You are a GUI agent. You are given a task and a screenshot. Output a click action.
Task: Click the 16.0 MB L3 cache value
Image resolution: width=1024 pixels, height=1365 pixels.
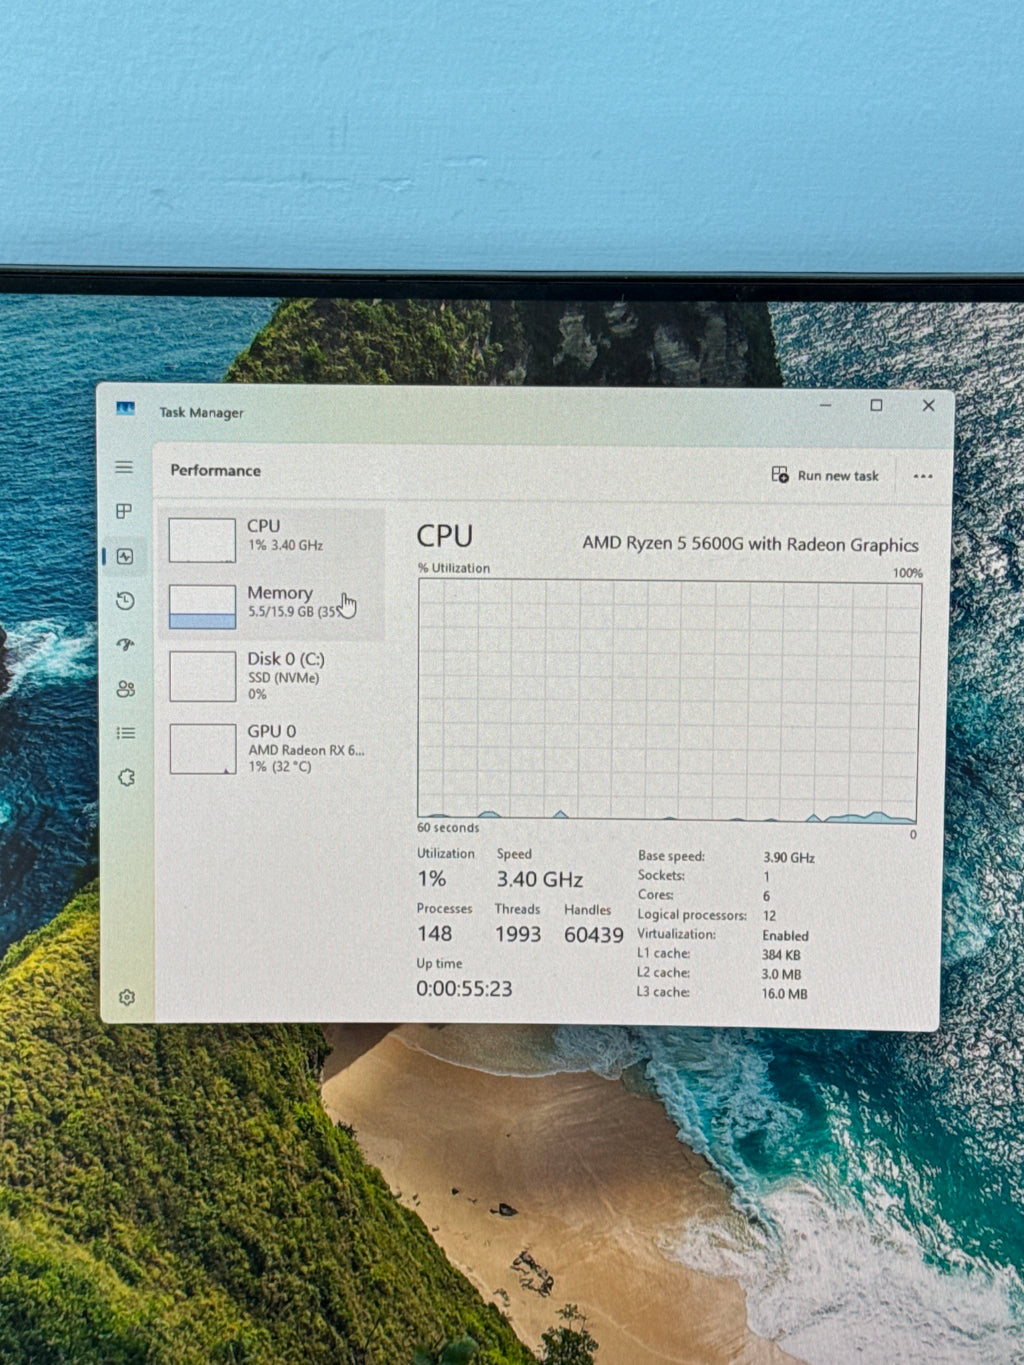[x=784, y=993]
